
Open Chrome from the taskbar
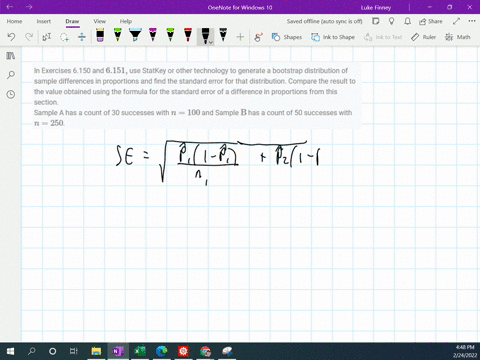coord(205,351)
